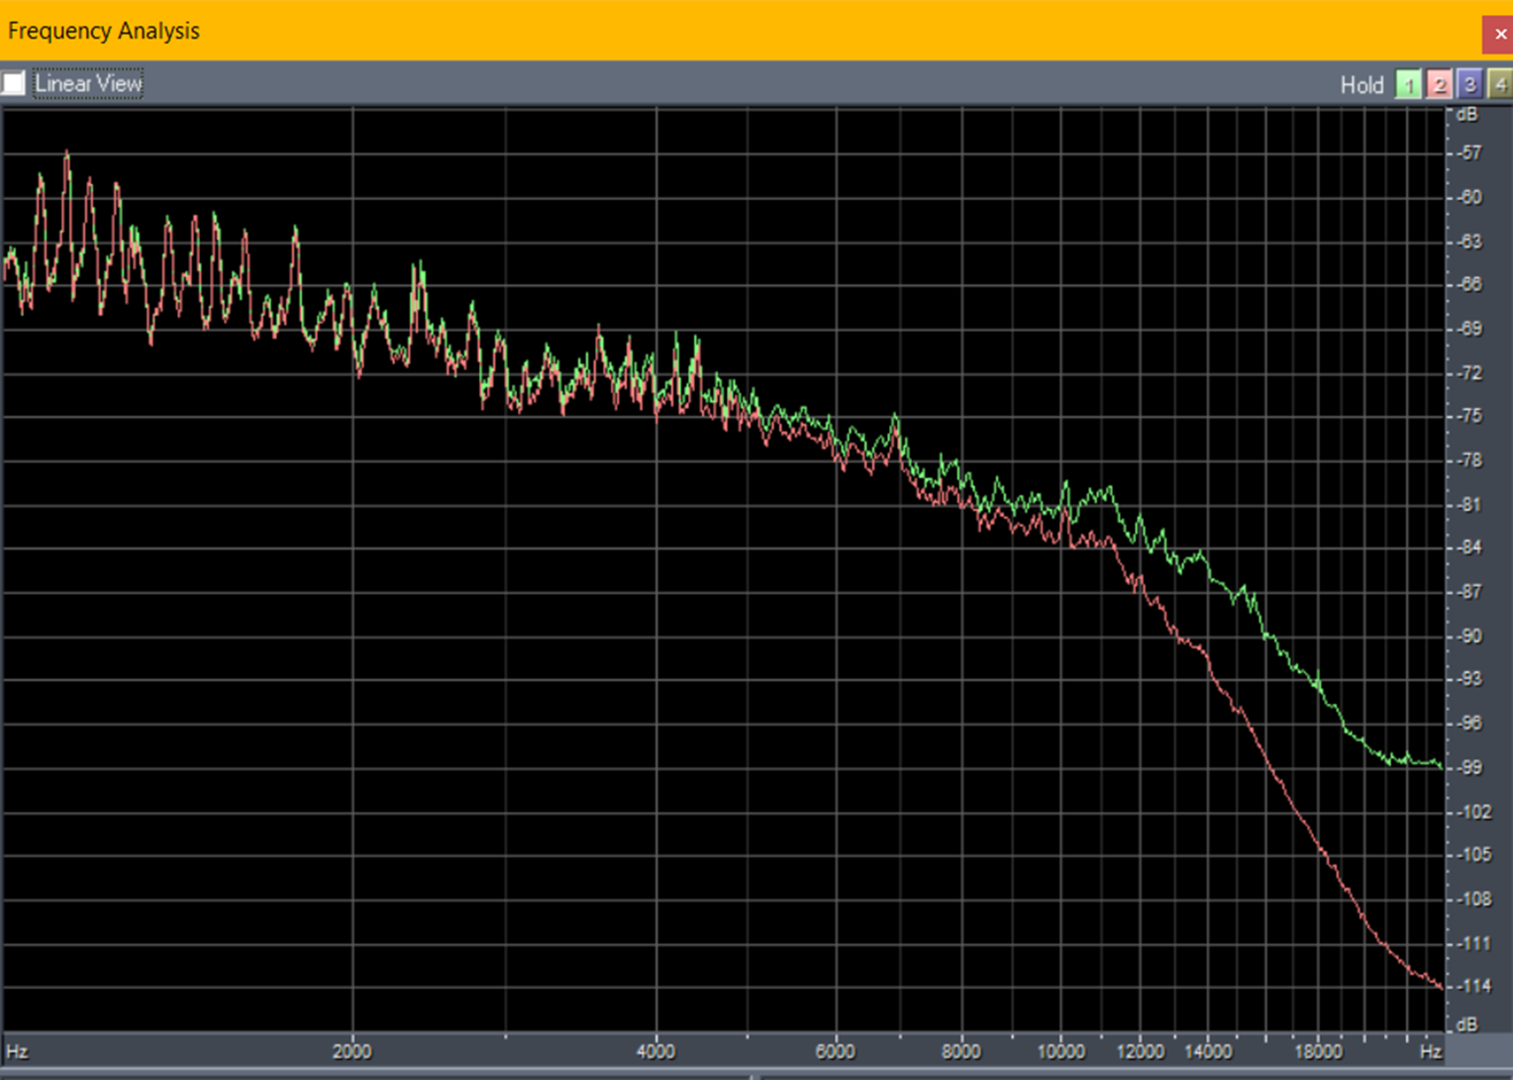Click the -75 dB scale label

(x=1469, y=416)
